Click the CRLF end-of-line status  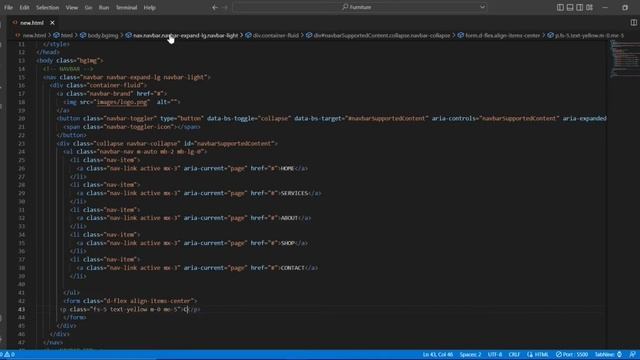514,354
